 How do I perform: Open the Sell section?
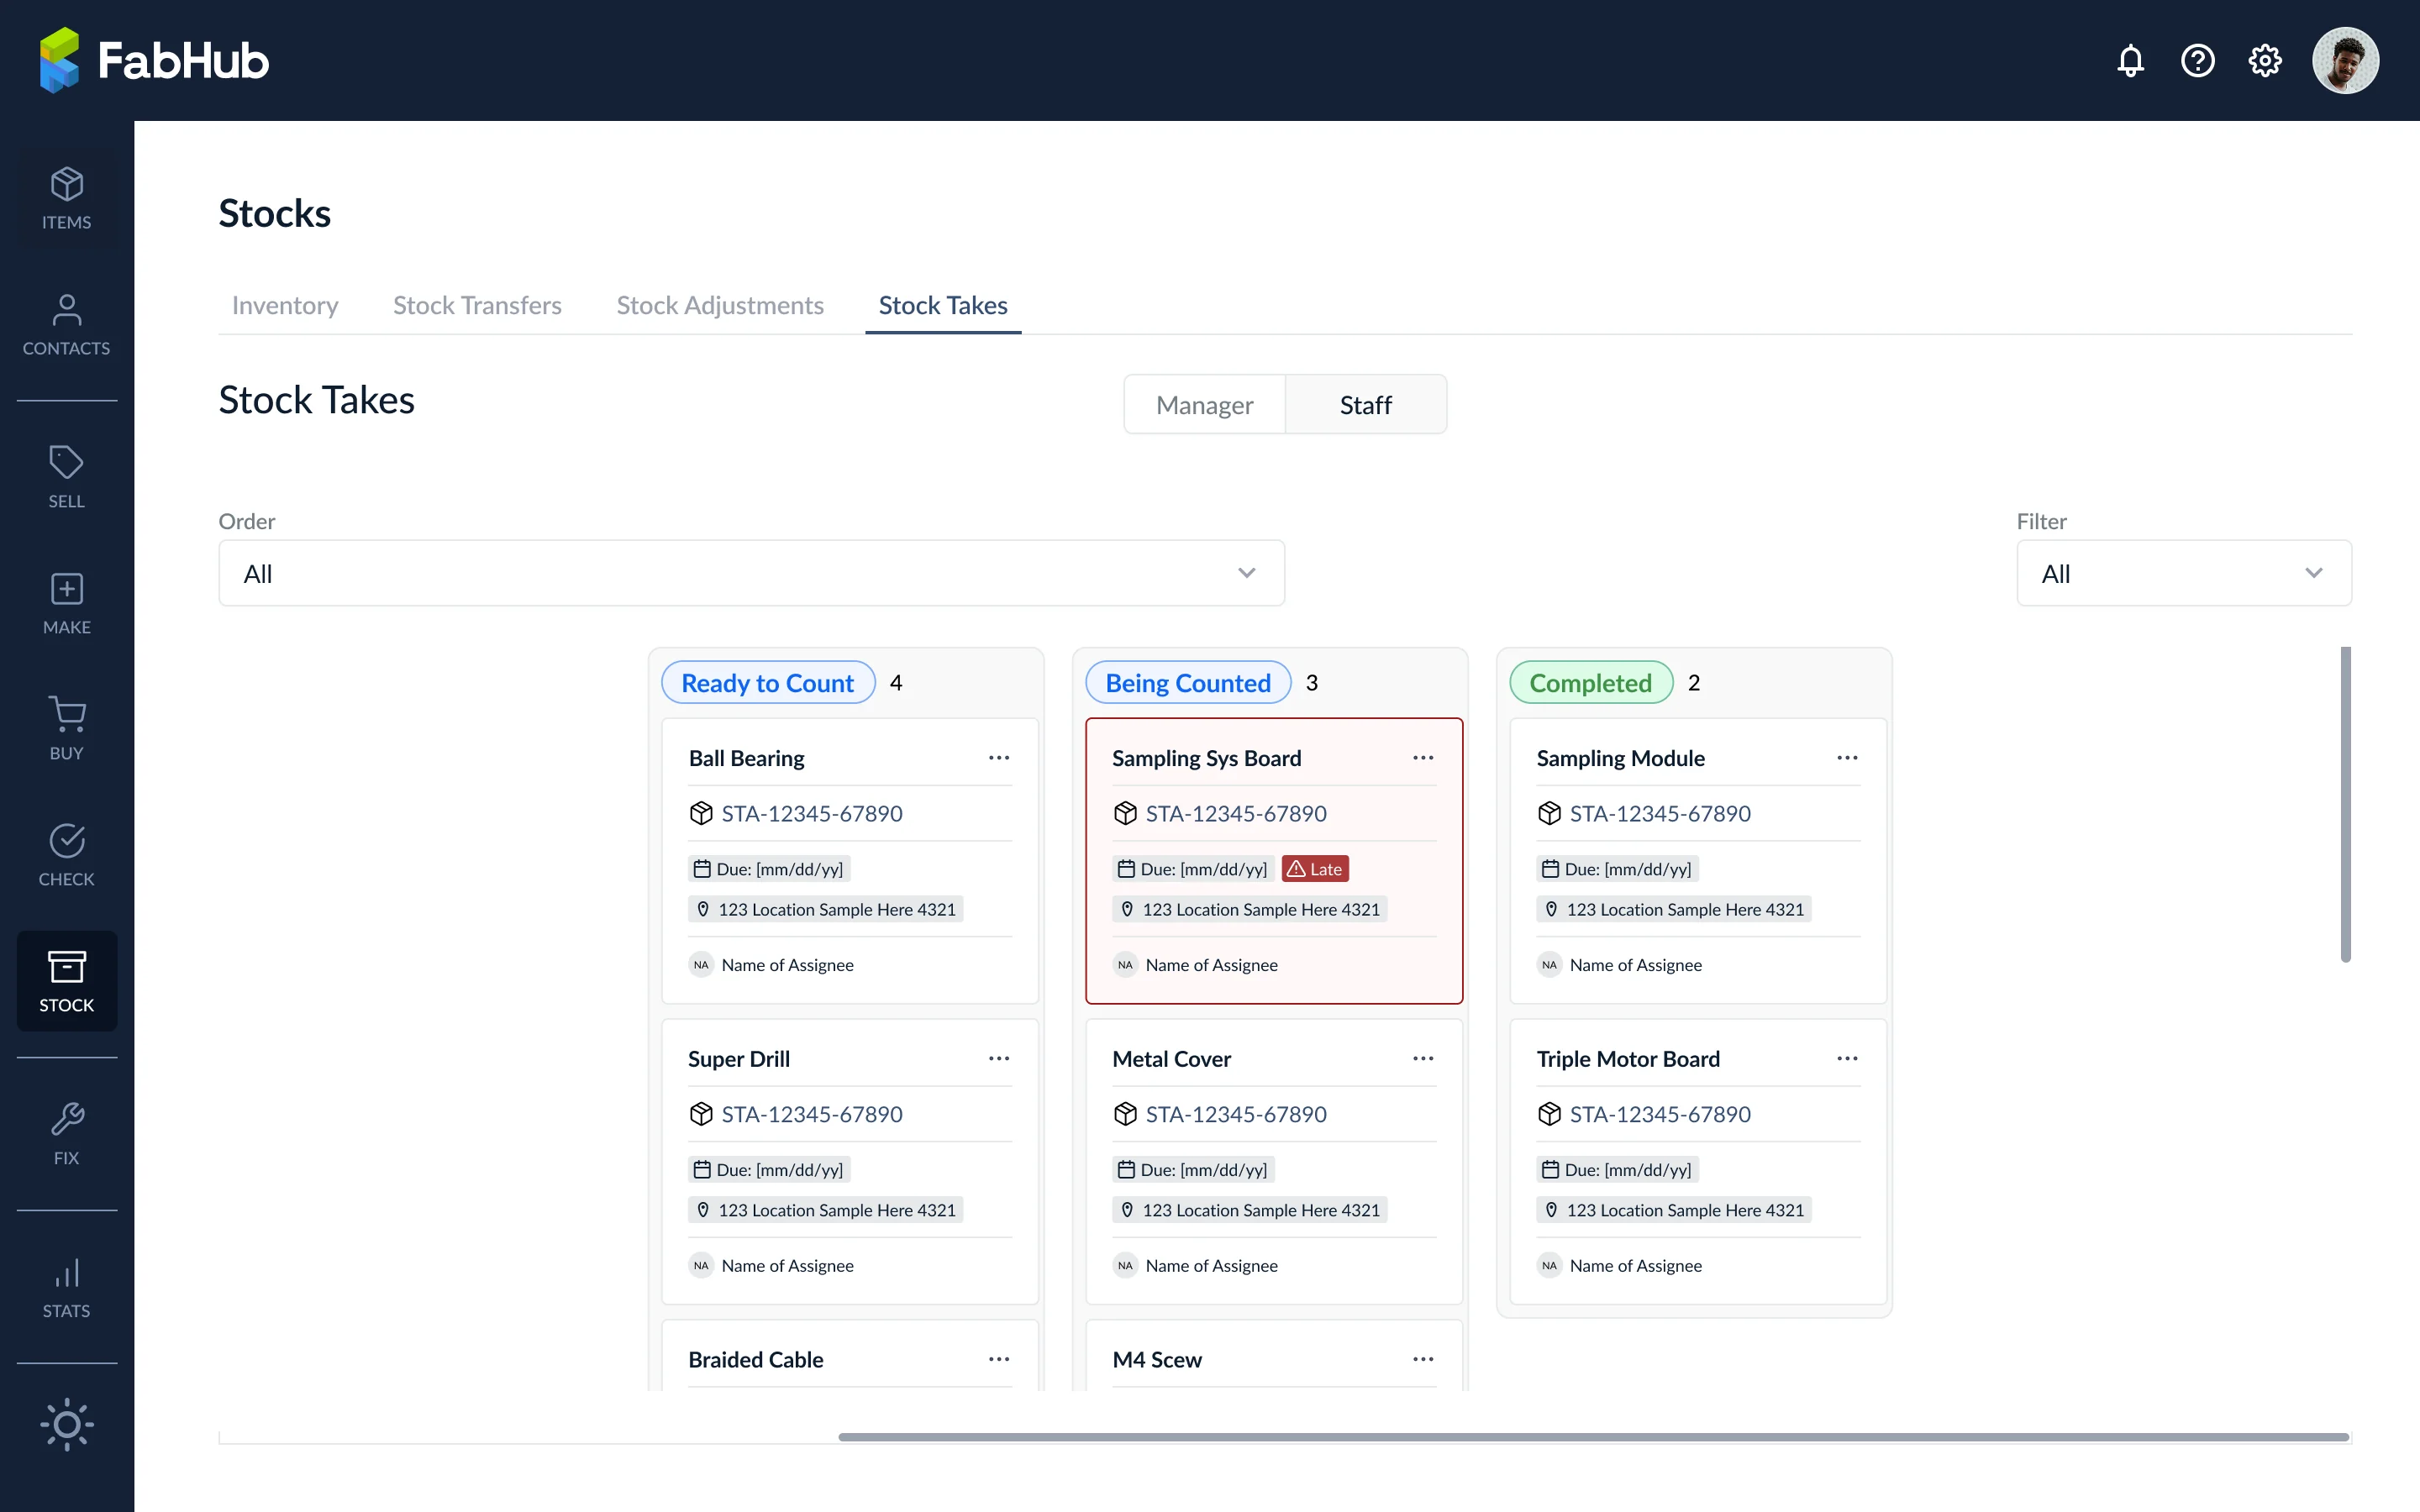point(67,477)
